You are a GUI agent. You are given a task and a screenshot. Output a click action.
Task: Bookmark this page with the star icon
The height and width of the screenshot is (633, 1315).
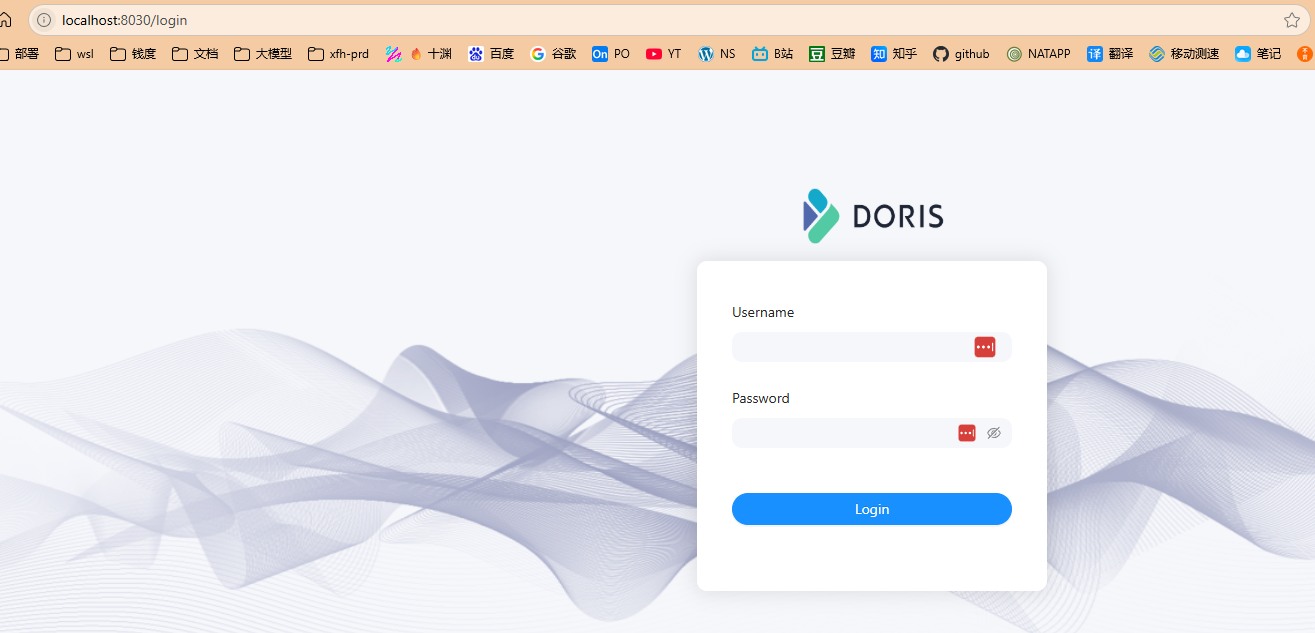coord(1292,20)
